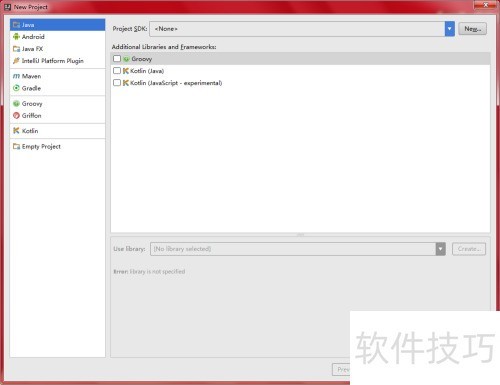Click the 'Use library:' label

click(x=129, y=249)
